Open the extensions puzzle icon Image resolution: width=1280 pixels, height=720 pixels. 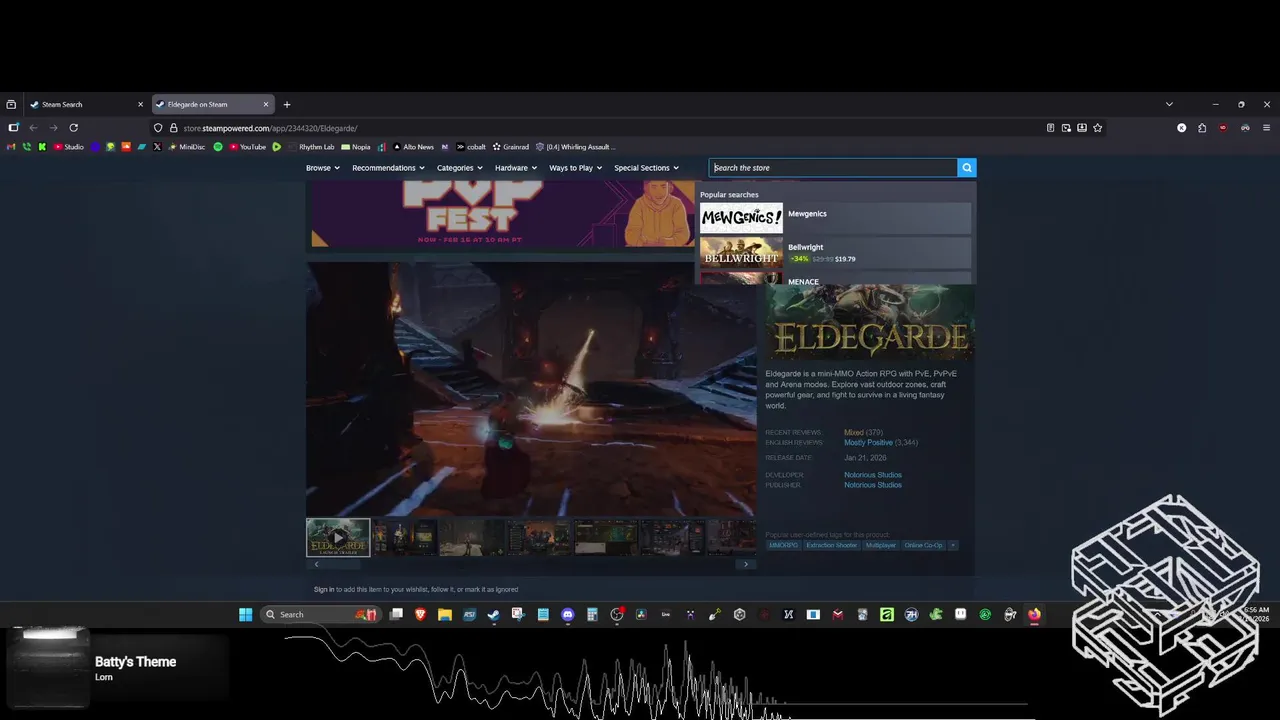tap(1202, 128)
